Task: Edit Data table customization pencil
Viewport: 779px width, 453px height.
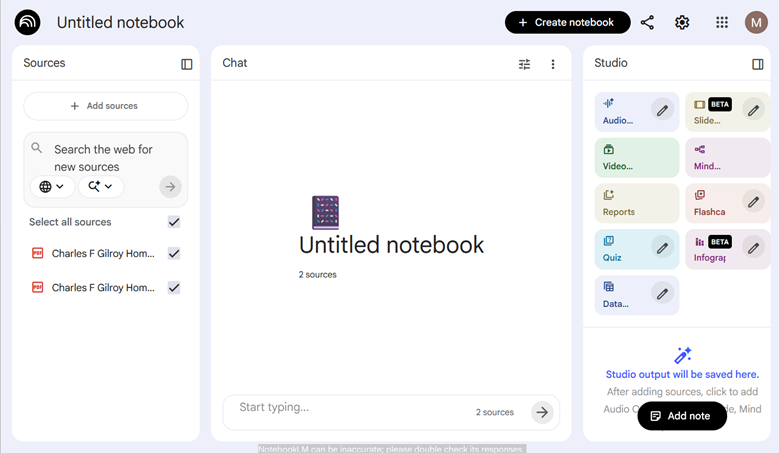Action: pos(662,294)
